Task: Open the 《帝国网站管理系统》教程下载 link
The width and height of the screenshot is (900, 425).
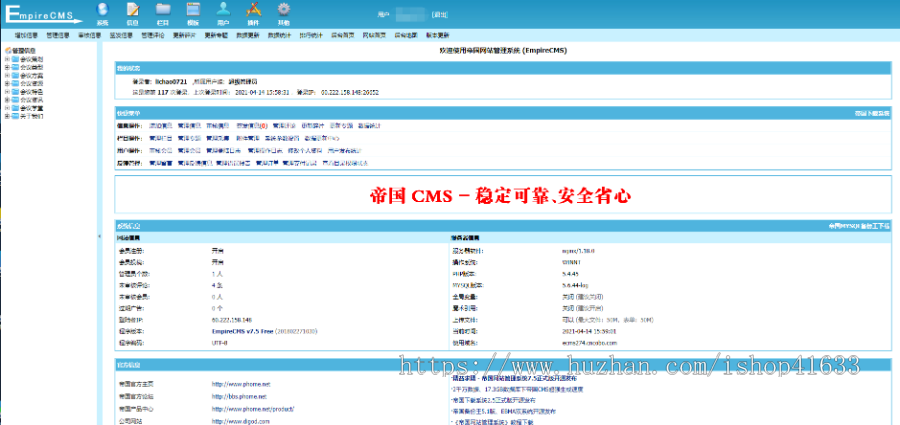Action: [495, 422]
